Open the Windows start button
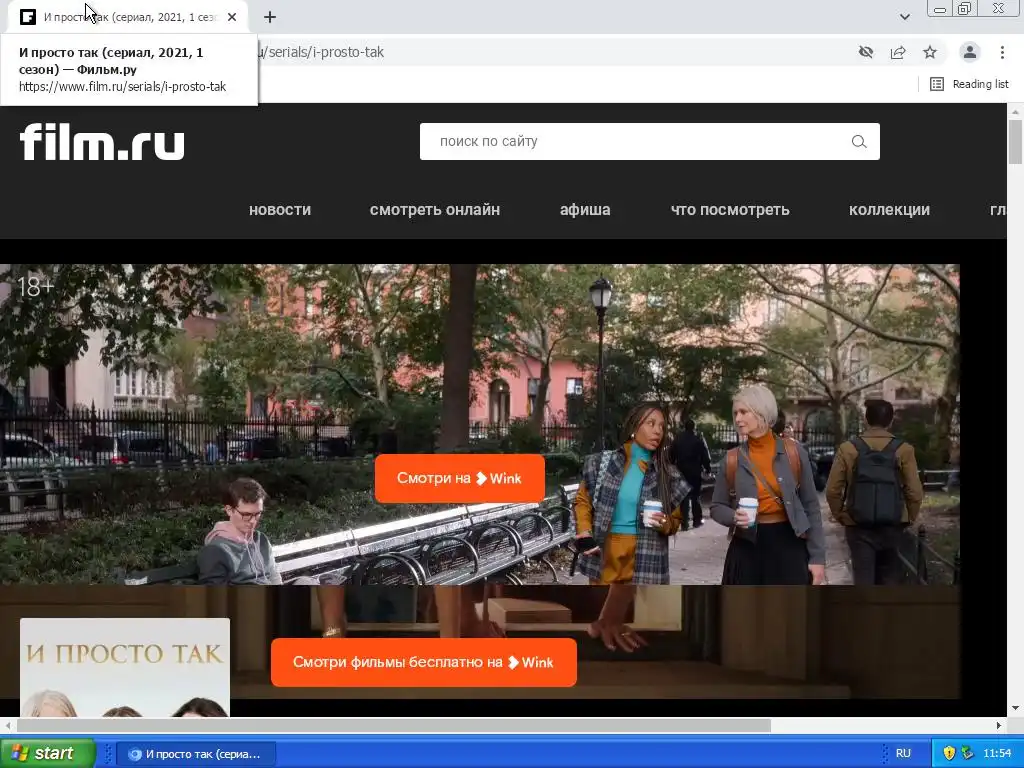The height and width of the screenshot is (768, 1024). (x=48, y=753)
